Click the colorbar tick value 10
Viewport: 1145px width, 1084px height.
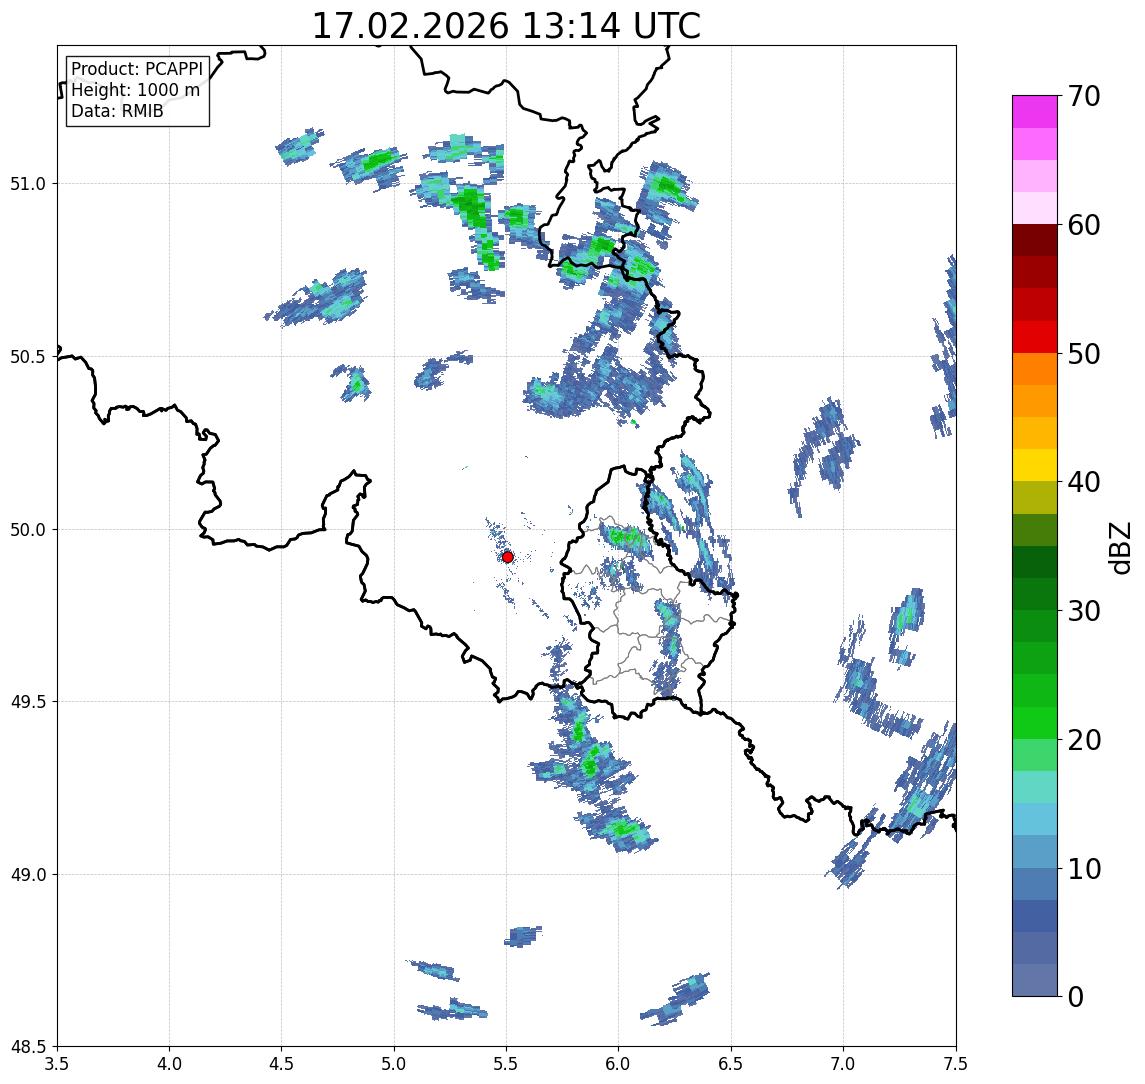(x=1084, y=869)
